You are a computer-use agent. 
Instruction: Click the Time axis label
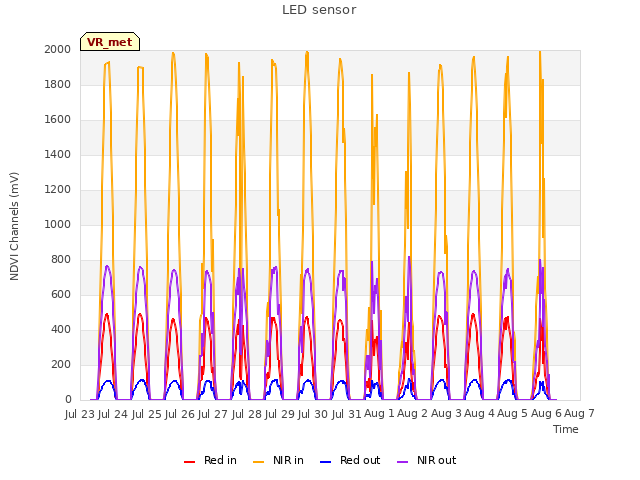(x=566, y=429)
